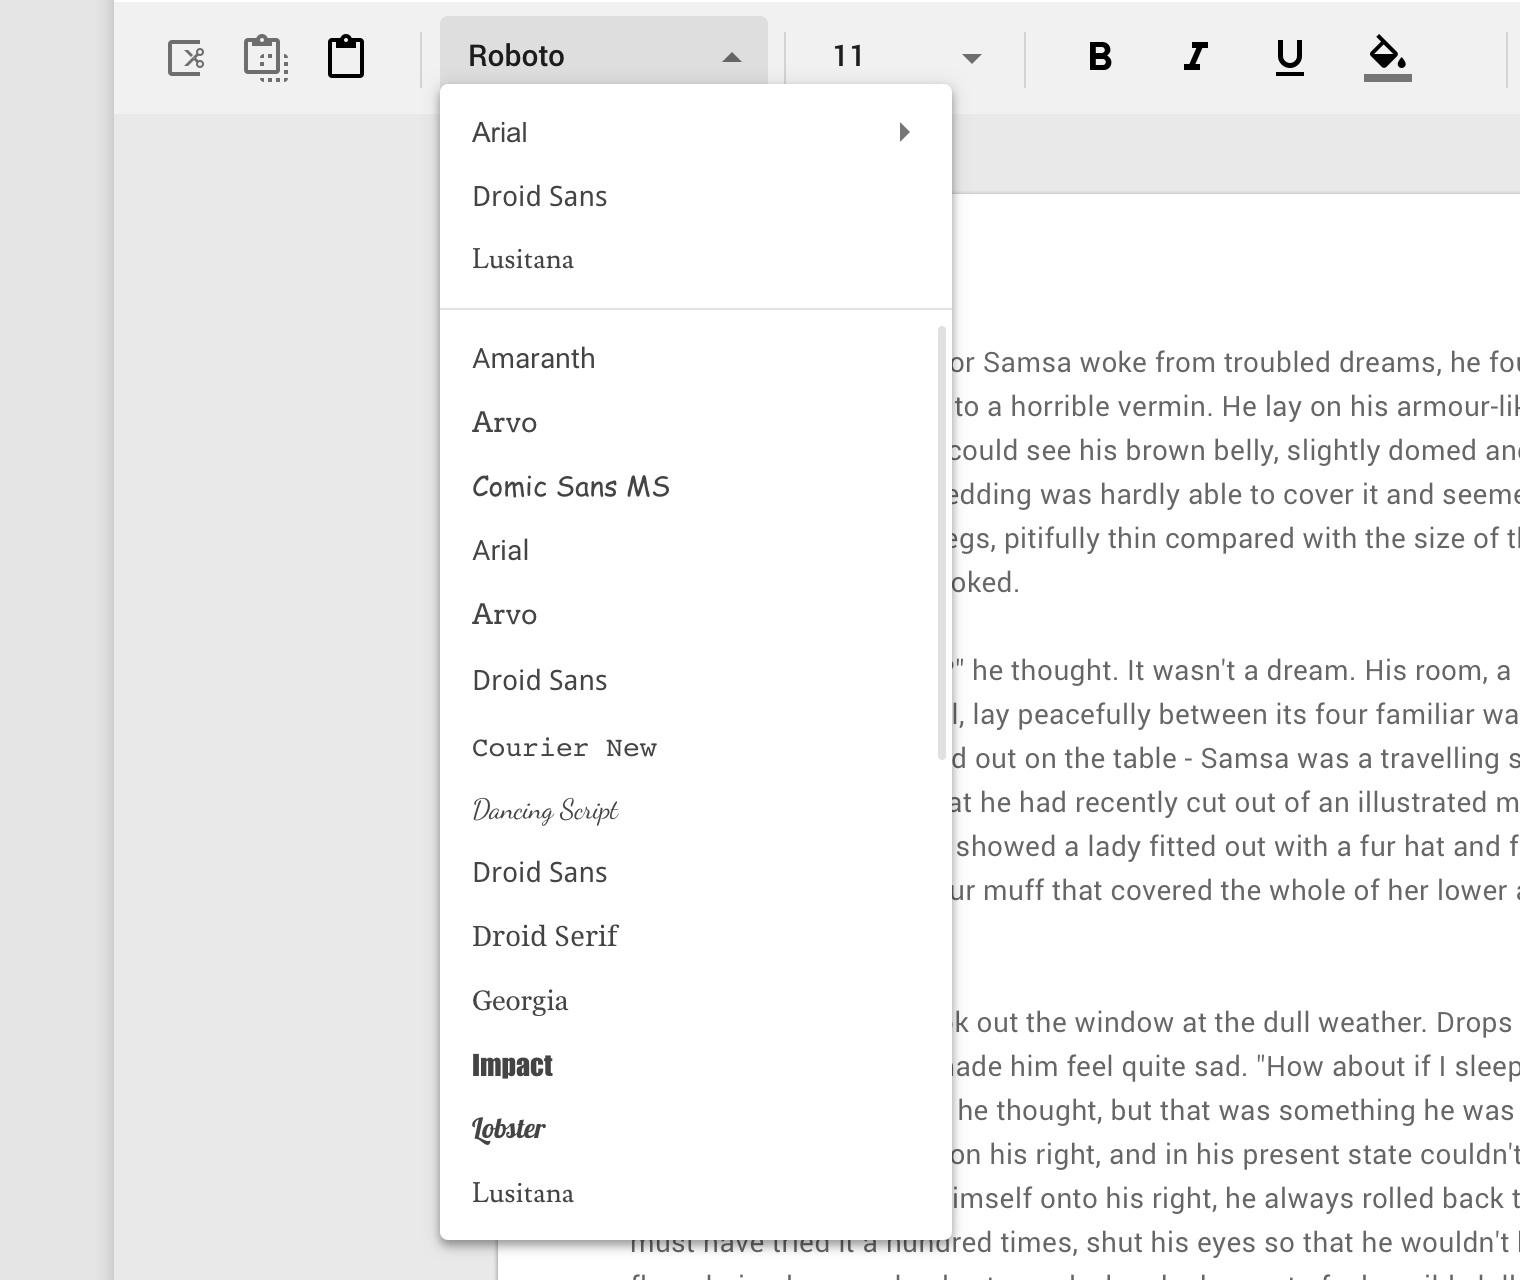
Task: Expand the Arial submenu arrow
Action: point(904,131)
